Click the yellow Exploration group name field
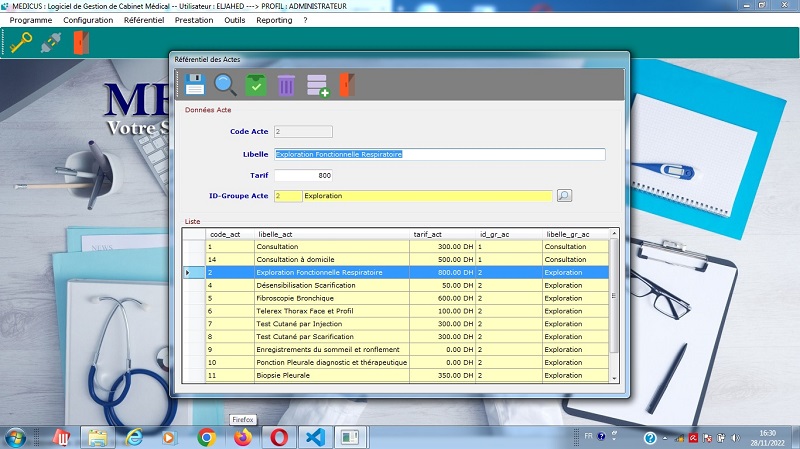 pos(428,196)
